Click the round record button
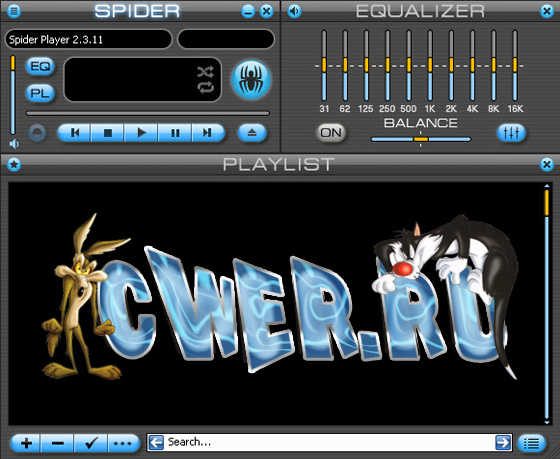The width and height of the screenshot is (560, 459). pos(37,133)
